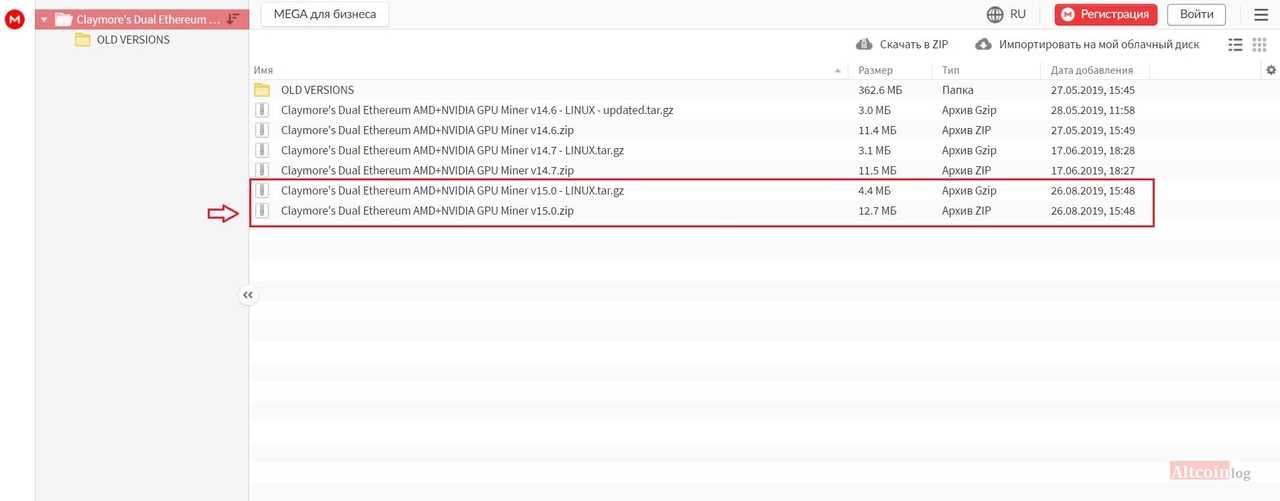The image size is (1280, 501).
Task: Select the OLD VERSIONS row name in list
Action: coord(317,90)
